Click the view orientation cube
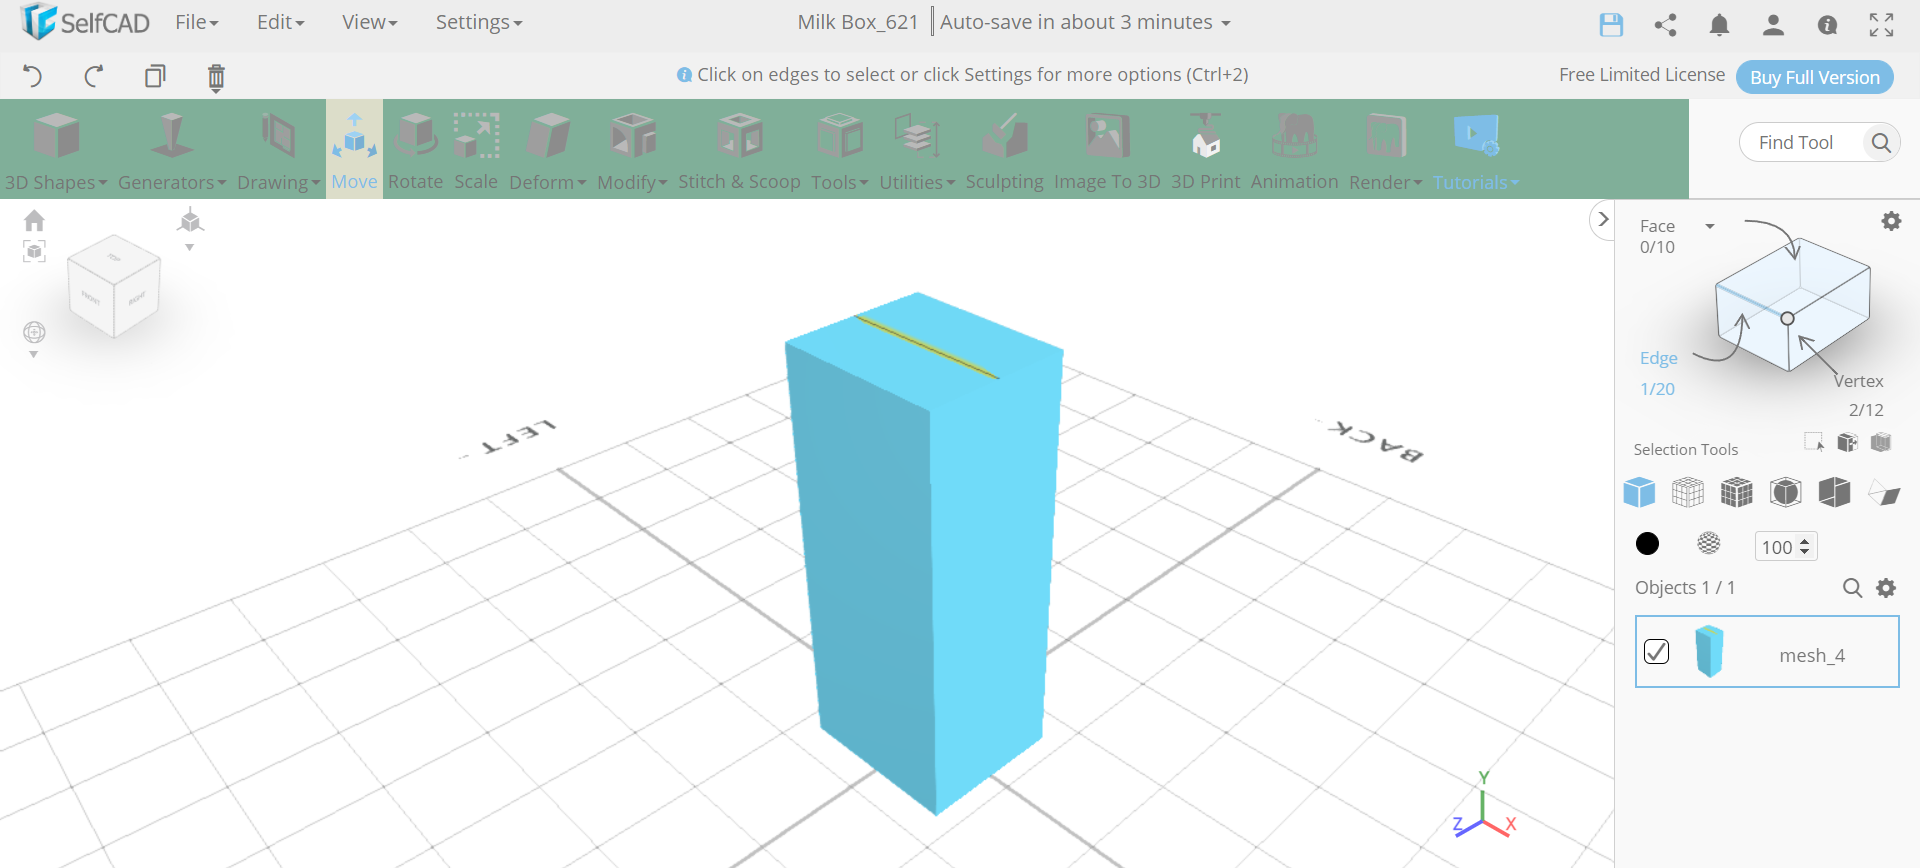 tap(114, 286)
